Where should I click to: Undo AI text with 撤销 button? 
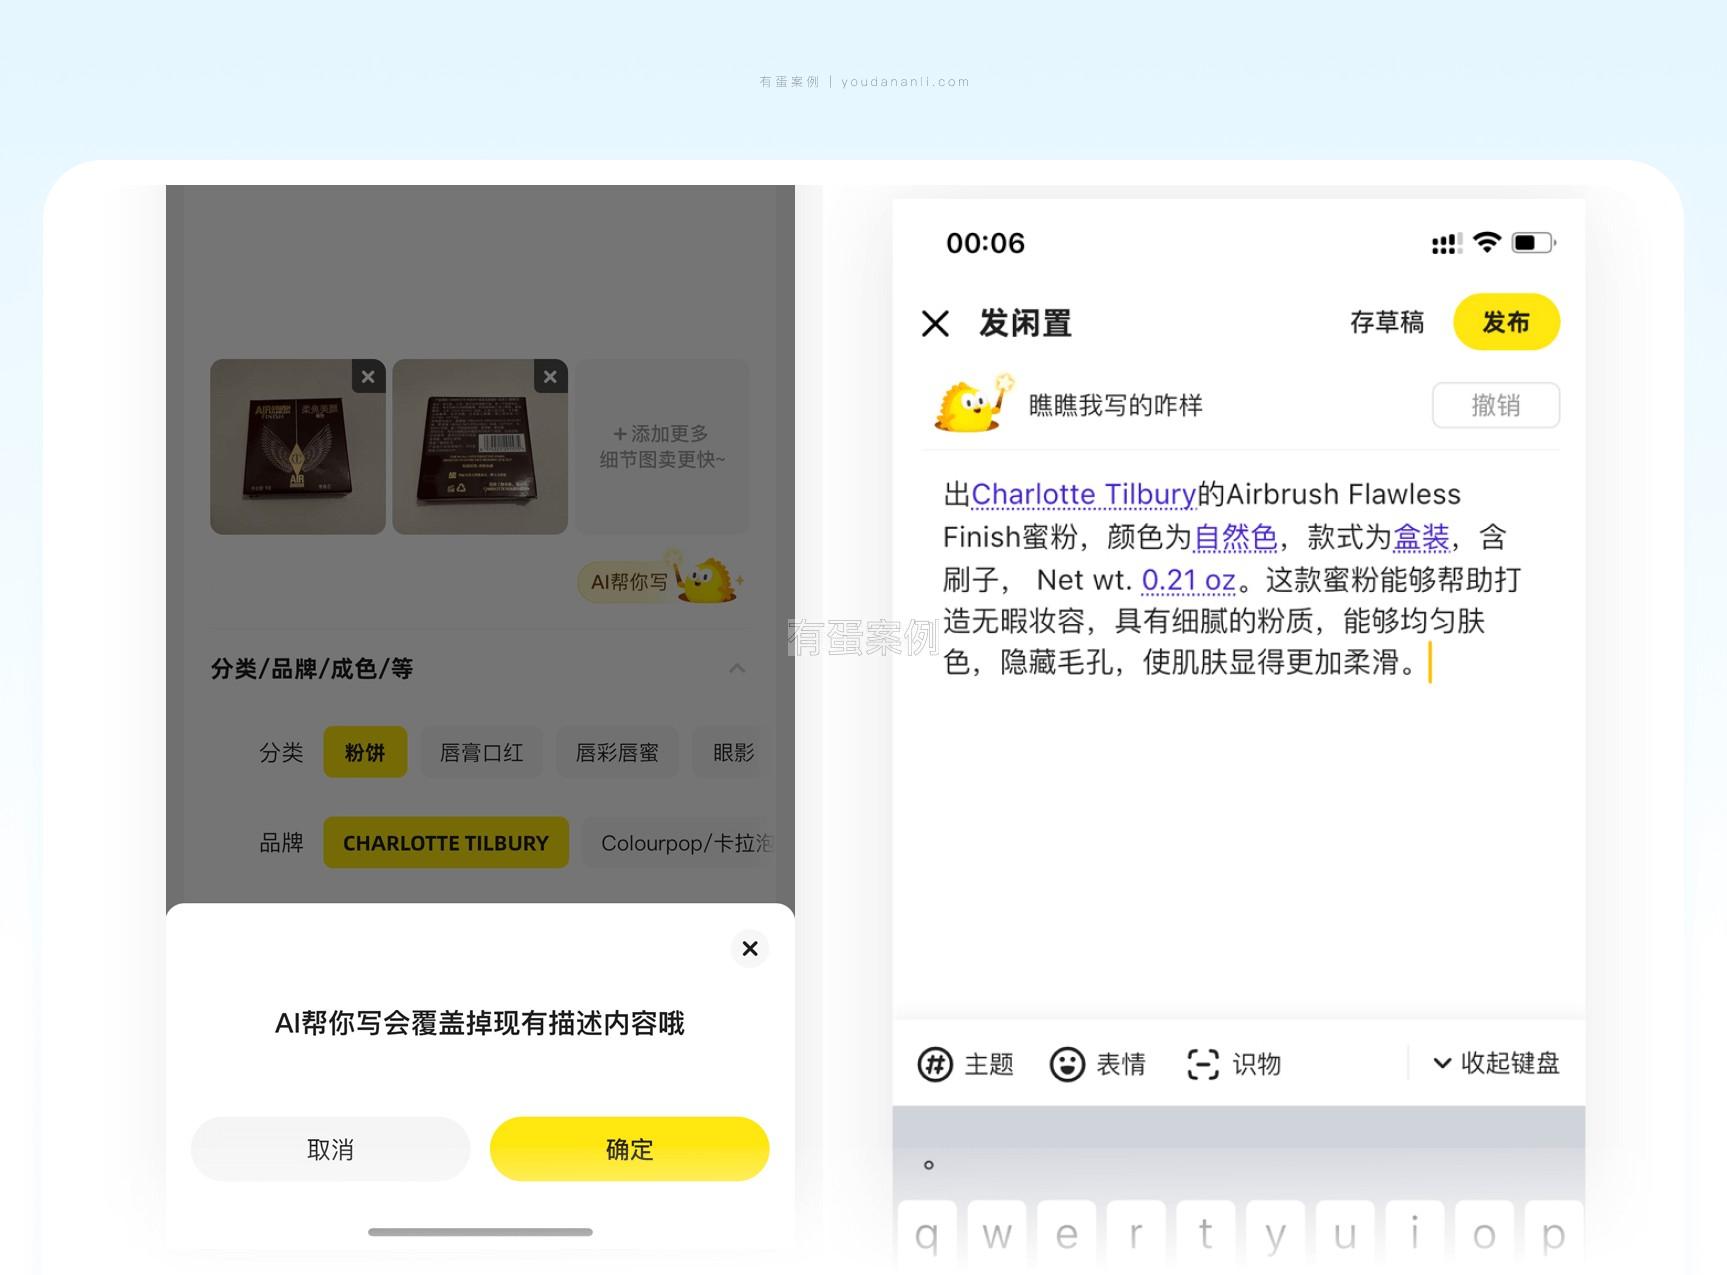(1495, 405)
